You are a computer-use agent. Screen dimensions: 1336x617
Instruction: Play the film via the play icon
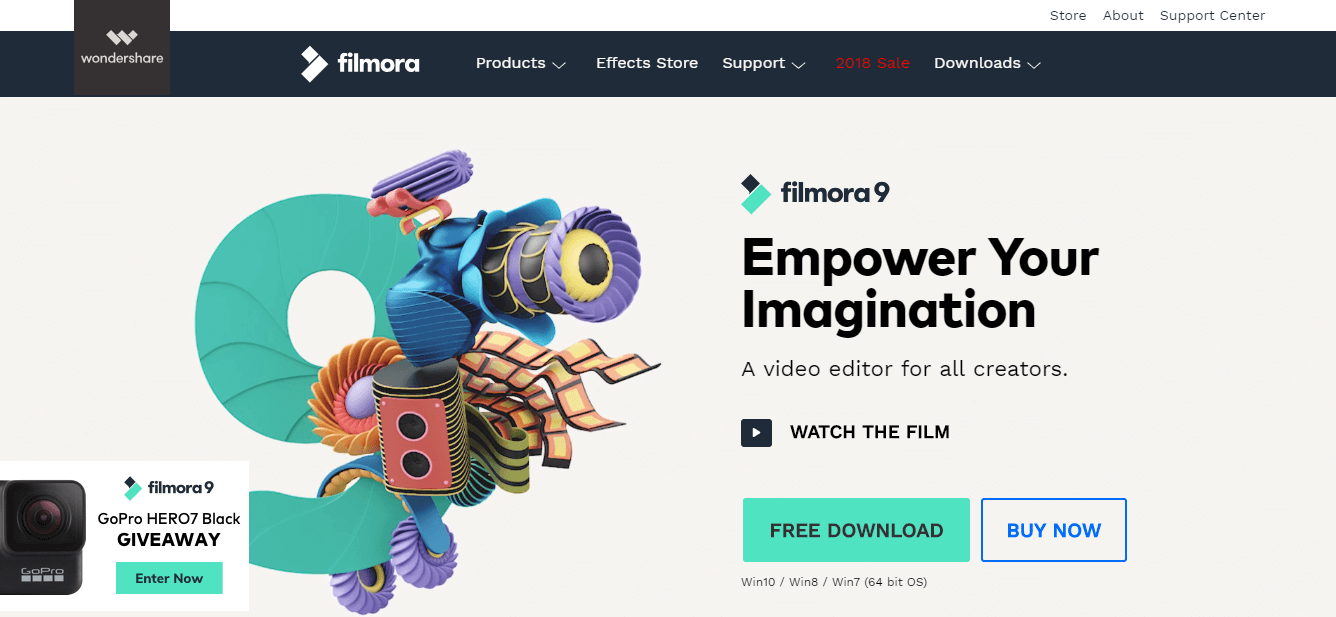coord(756,432)
